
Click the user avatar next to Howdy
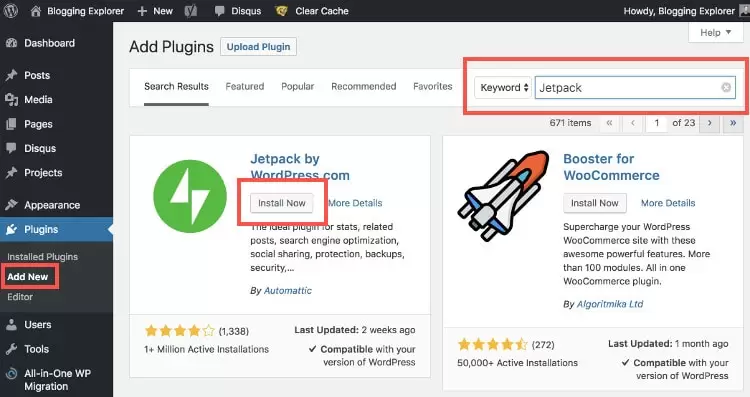[745, 11]
